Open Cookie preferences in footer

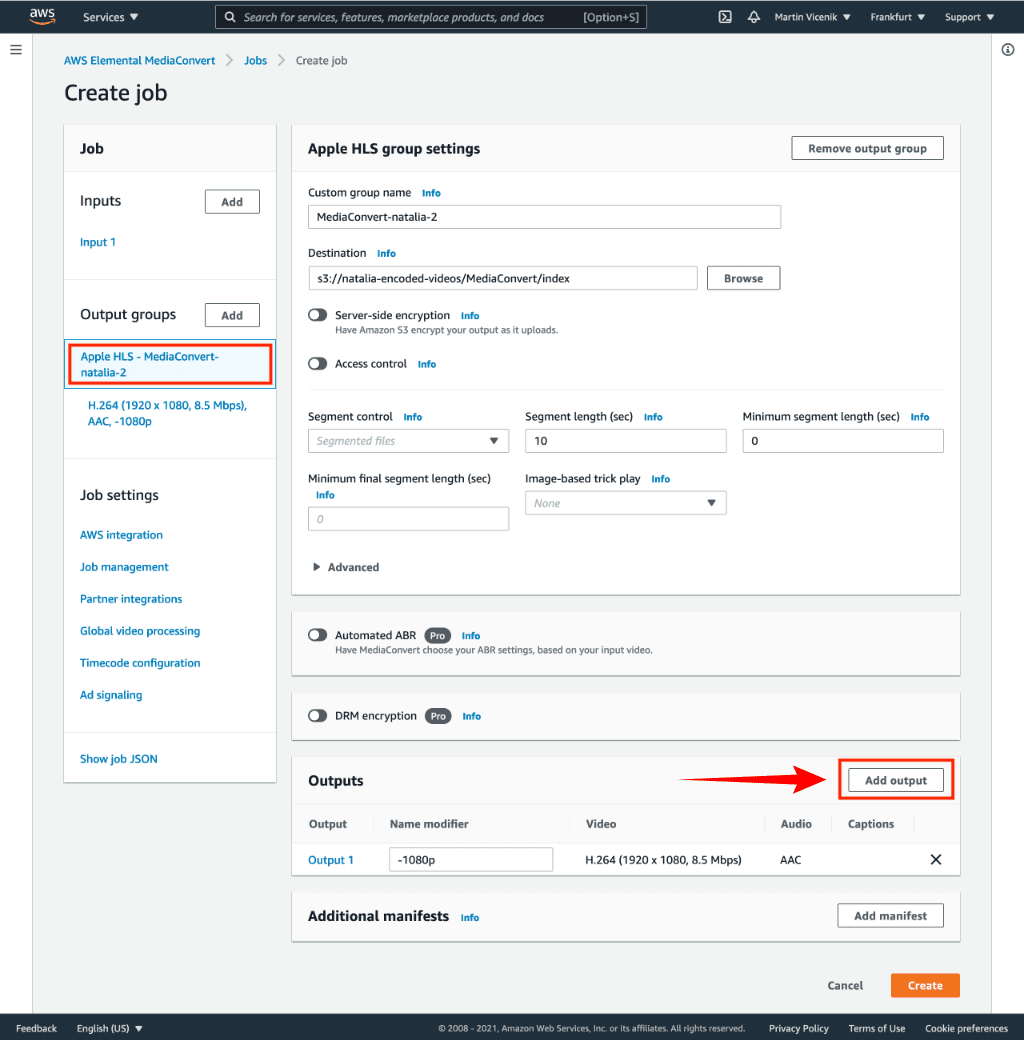966,1028
